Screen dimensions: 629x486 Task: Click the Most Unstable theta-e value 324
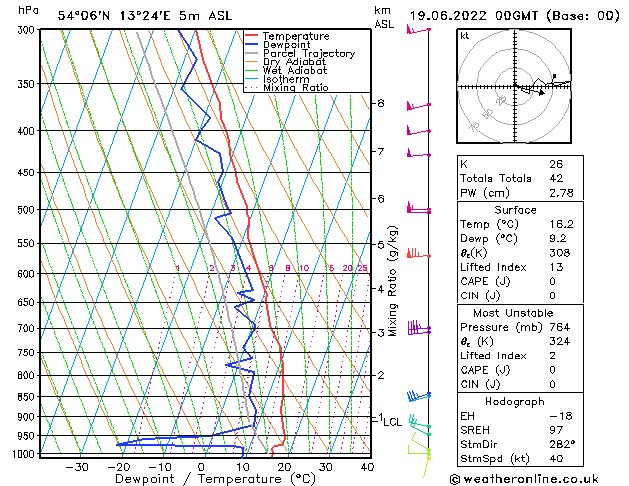[560, 341]
